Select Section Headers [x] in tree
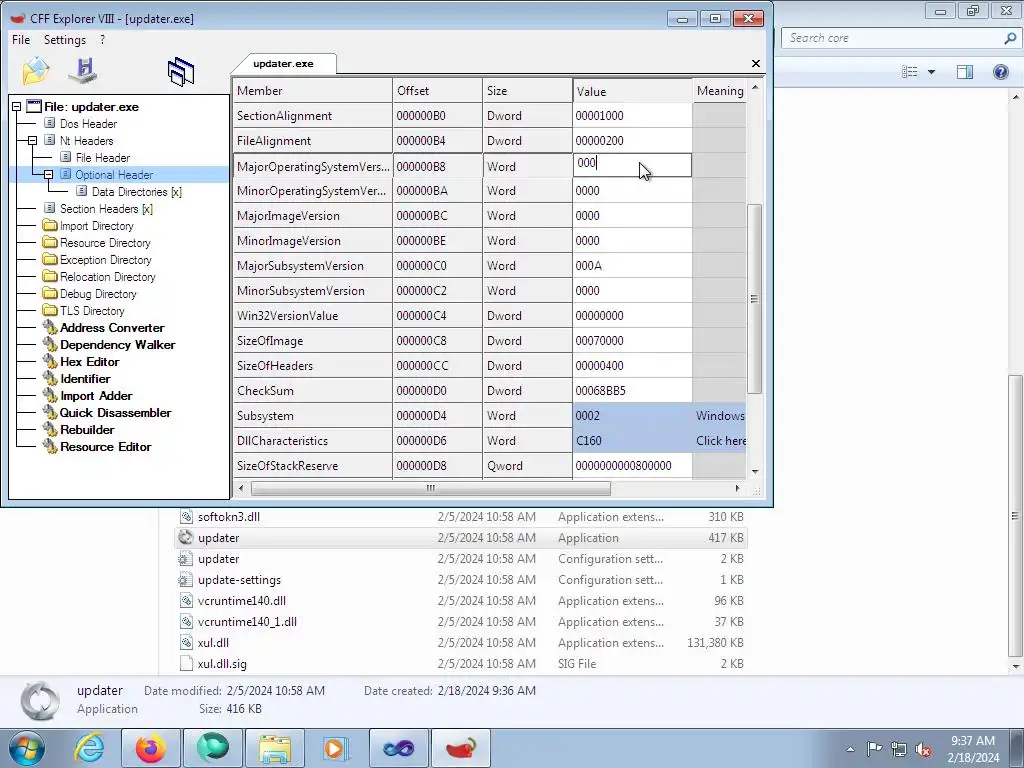1024x768 pixels. (x=106, y=208)
